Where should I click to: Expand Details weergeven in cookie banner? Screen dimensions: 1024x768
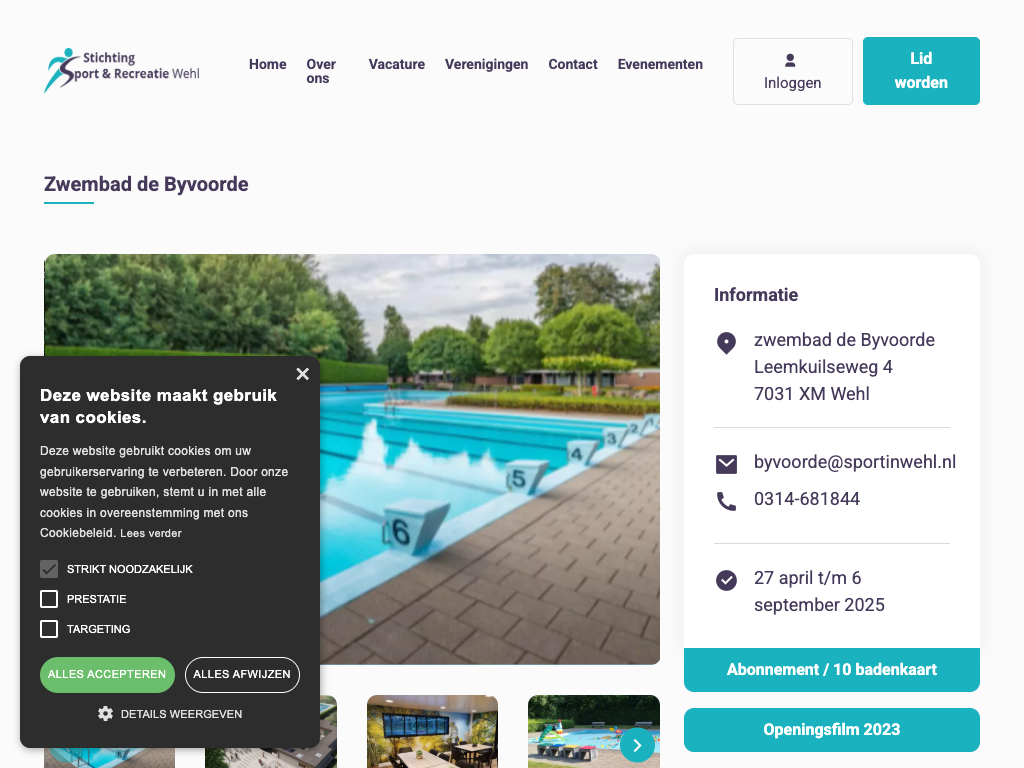click(x=181, y=714)
